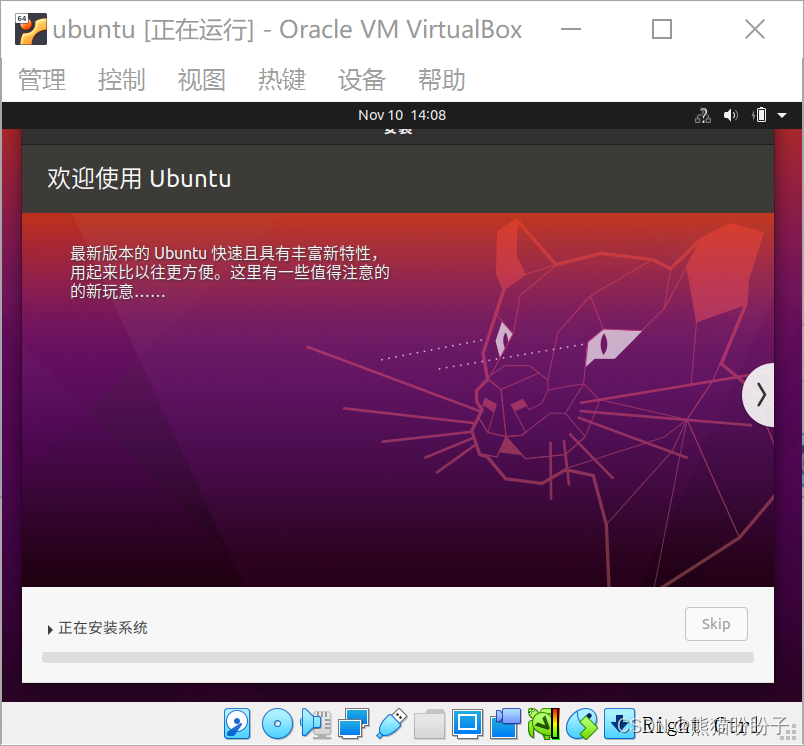Click the Skip button
804x746 pixels.
pos(716,624)
